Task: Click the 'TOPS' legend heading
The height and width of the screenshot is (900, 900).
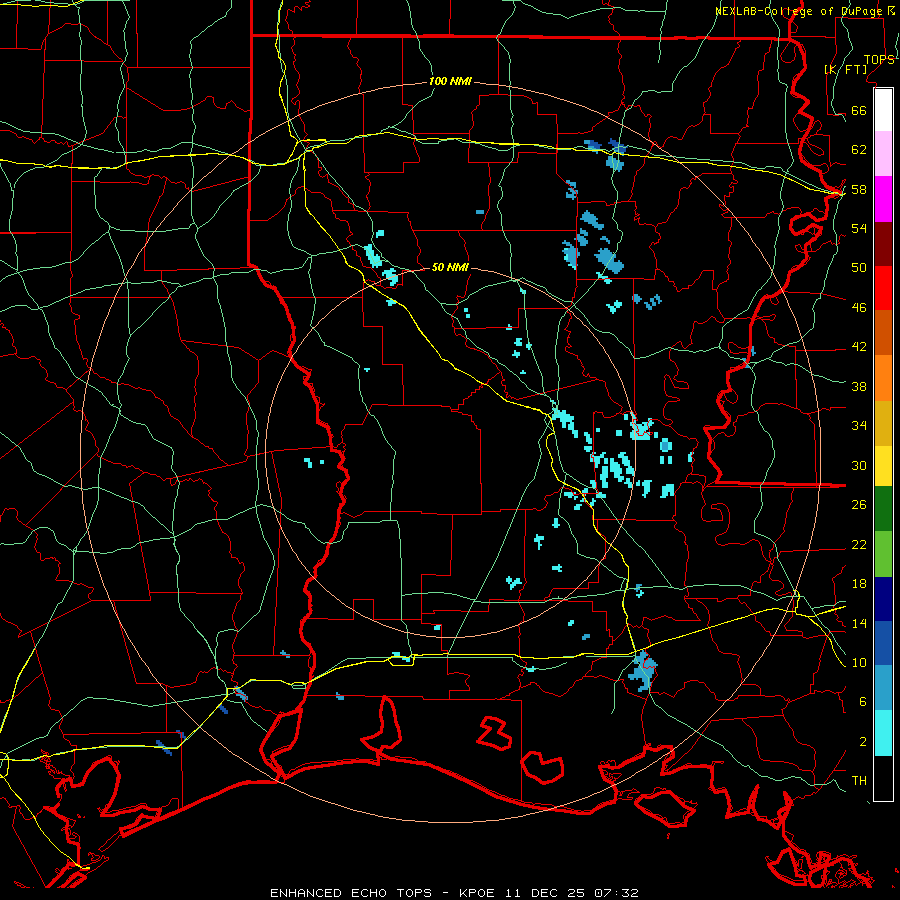Action: click(879, 60)
